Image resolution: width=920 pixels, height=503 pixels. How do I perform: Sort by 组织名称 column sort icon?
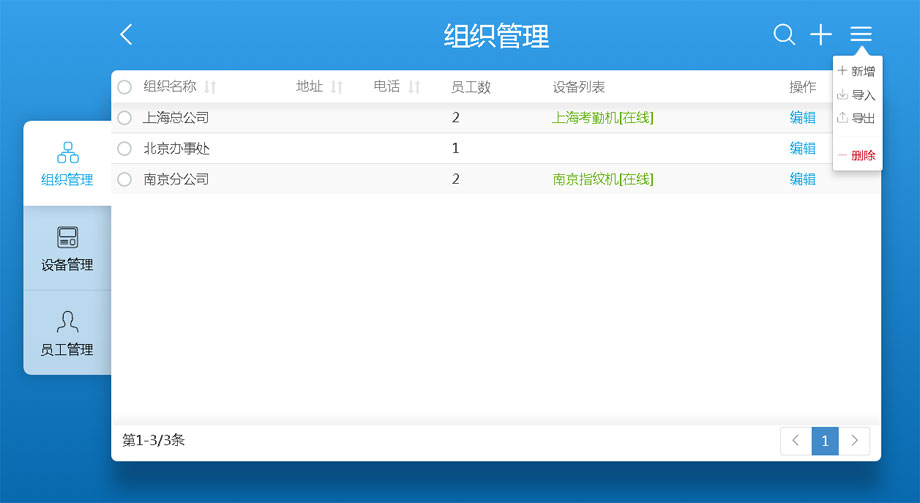click(210, 88)
